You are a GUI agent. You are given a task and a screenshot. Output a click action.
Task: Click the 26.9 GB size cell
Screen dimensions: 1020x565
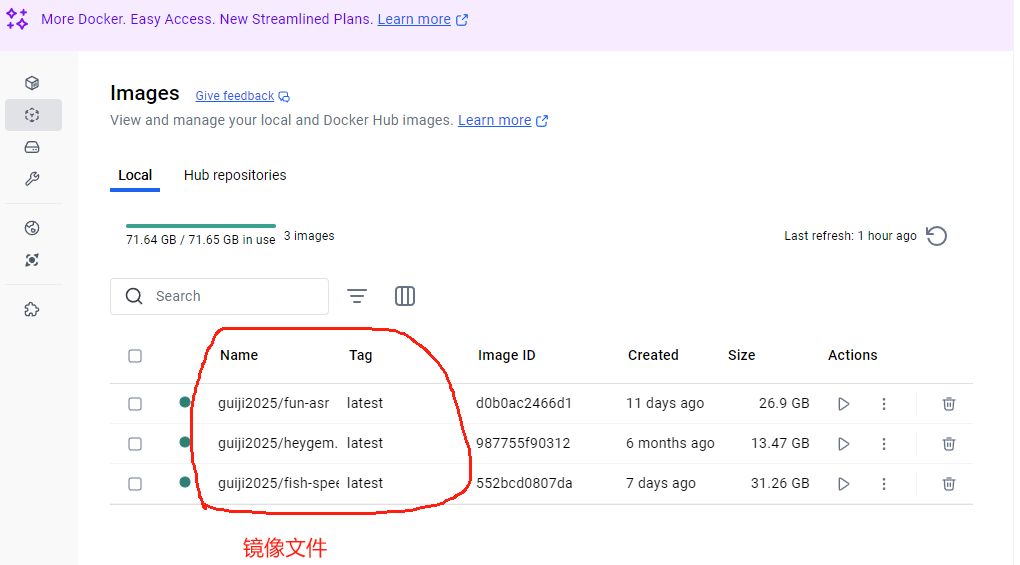(784, 403)
